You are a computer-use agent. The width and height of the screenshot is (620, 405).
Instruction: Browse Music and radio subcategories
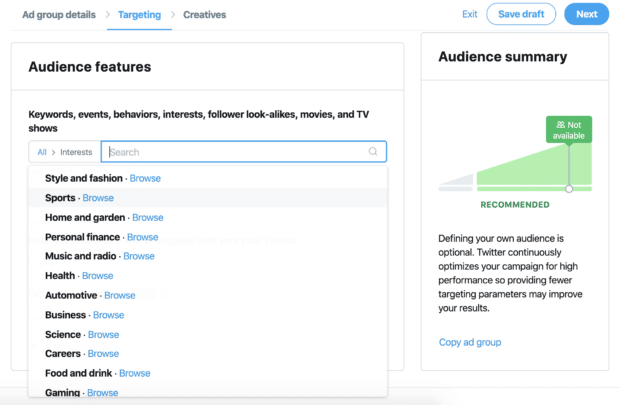pos(139,256)
